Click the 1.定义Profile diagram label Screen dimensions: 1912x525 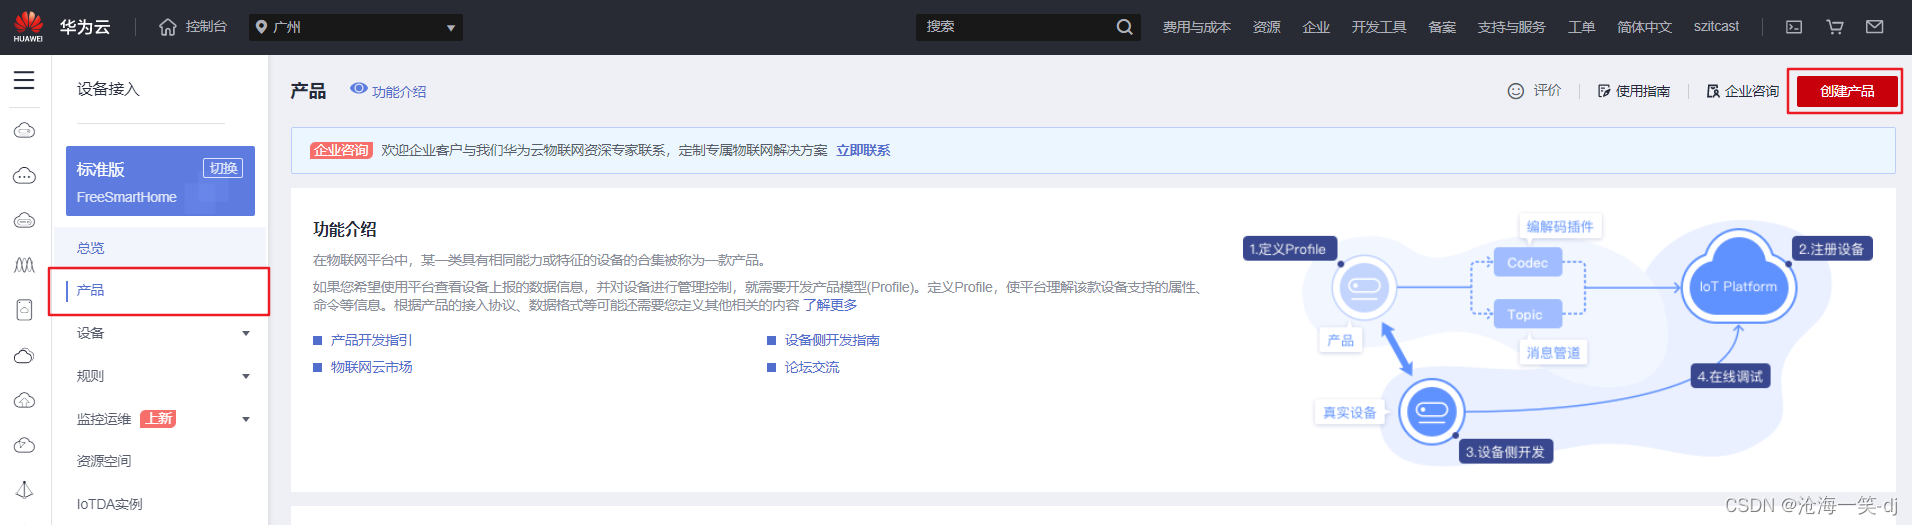click(1288, 249)
